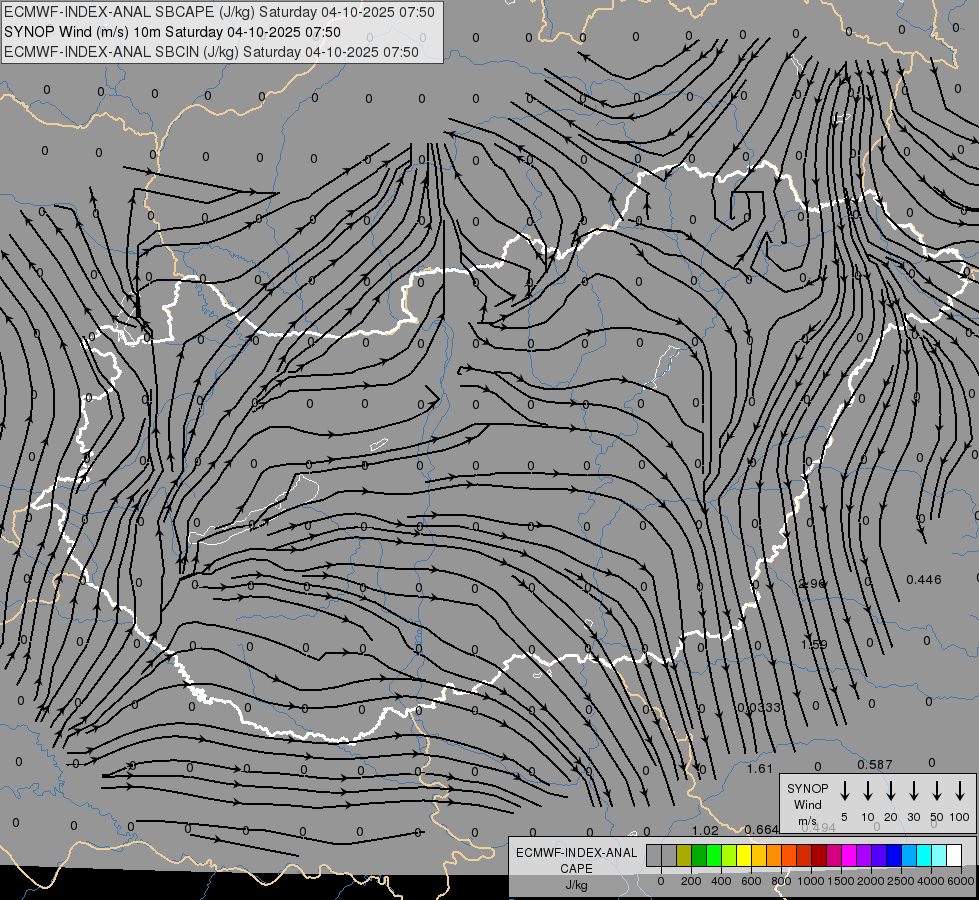Click the 'ECMWF-INDEX-ANAL CAPE J/kg' legend label
Screen dimensions: 979x900
(576, 868)
